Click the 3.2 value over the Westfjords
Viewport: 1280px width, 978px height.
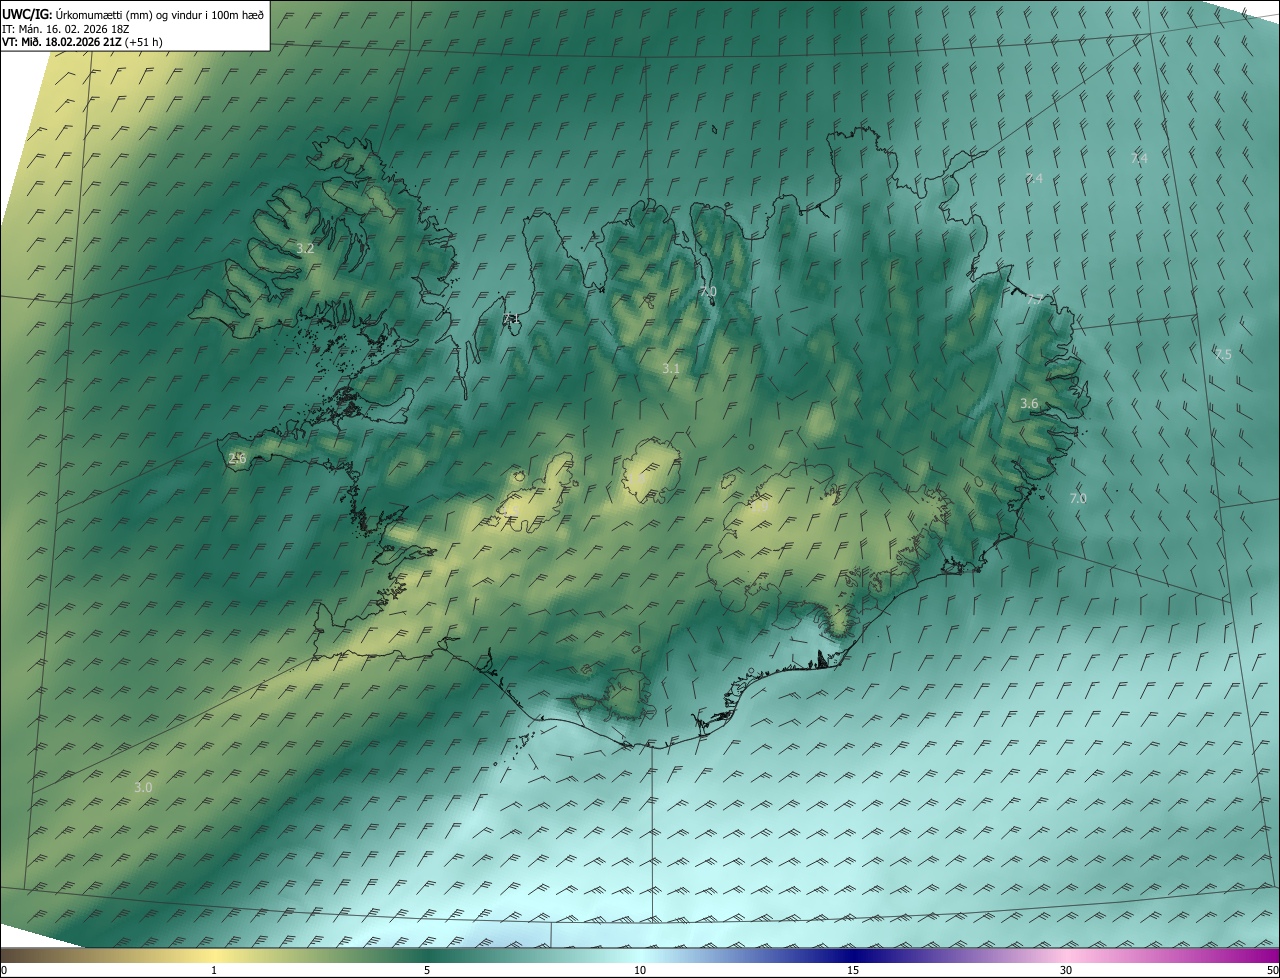pos(306,248)
